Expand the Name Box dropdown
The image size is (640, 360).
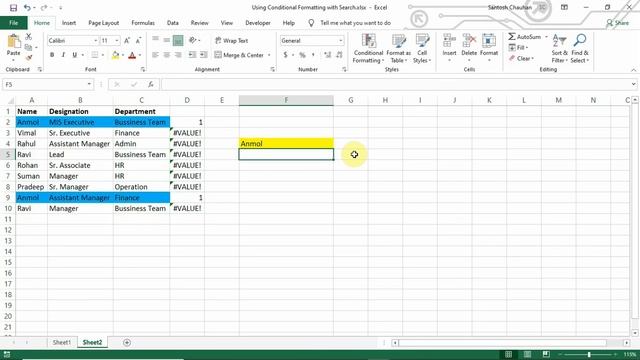coord(89,84)
